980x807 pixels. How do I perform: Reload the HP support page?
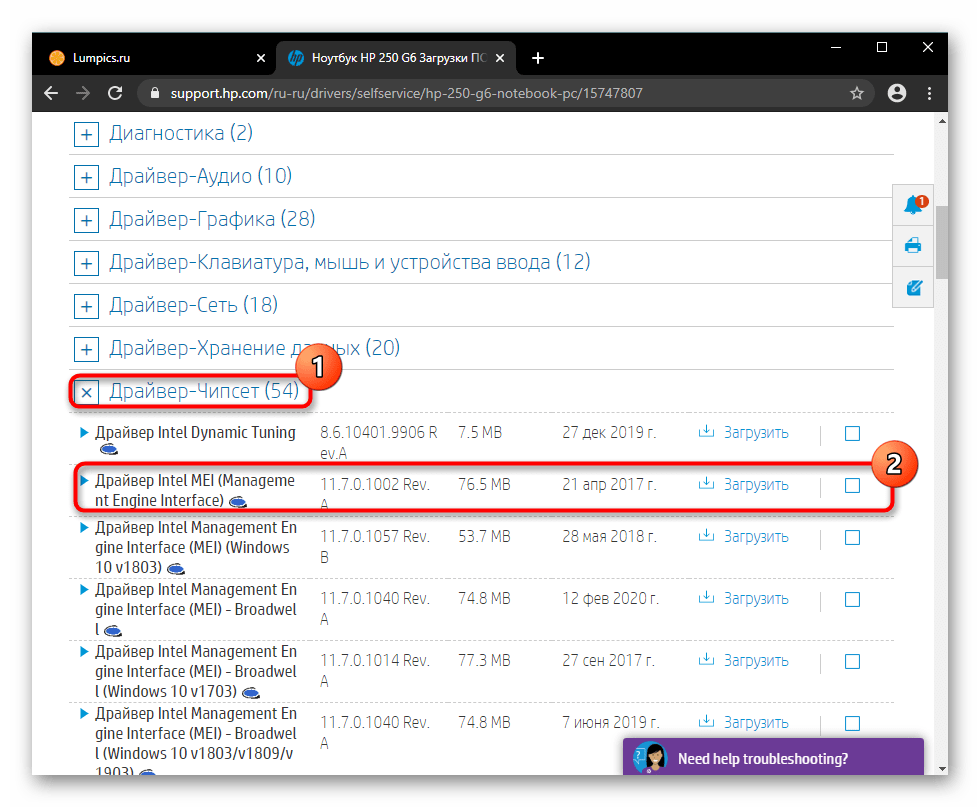115,93
